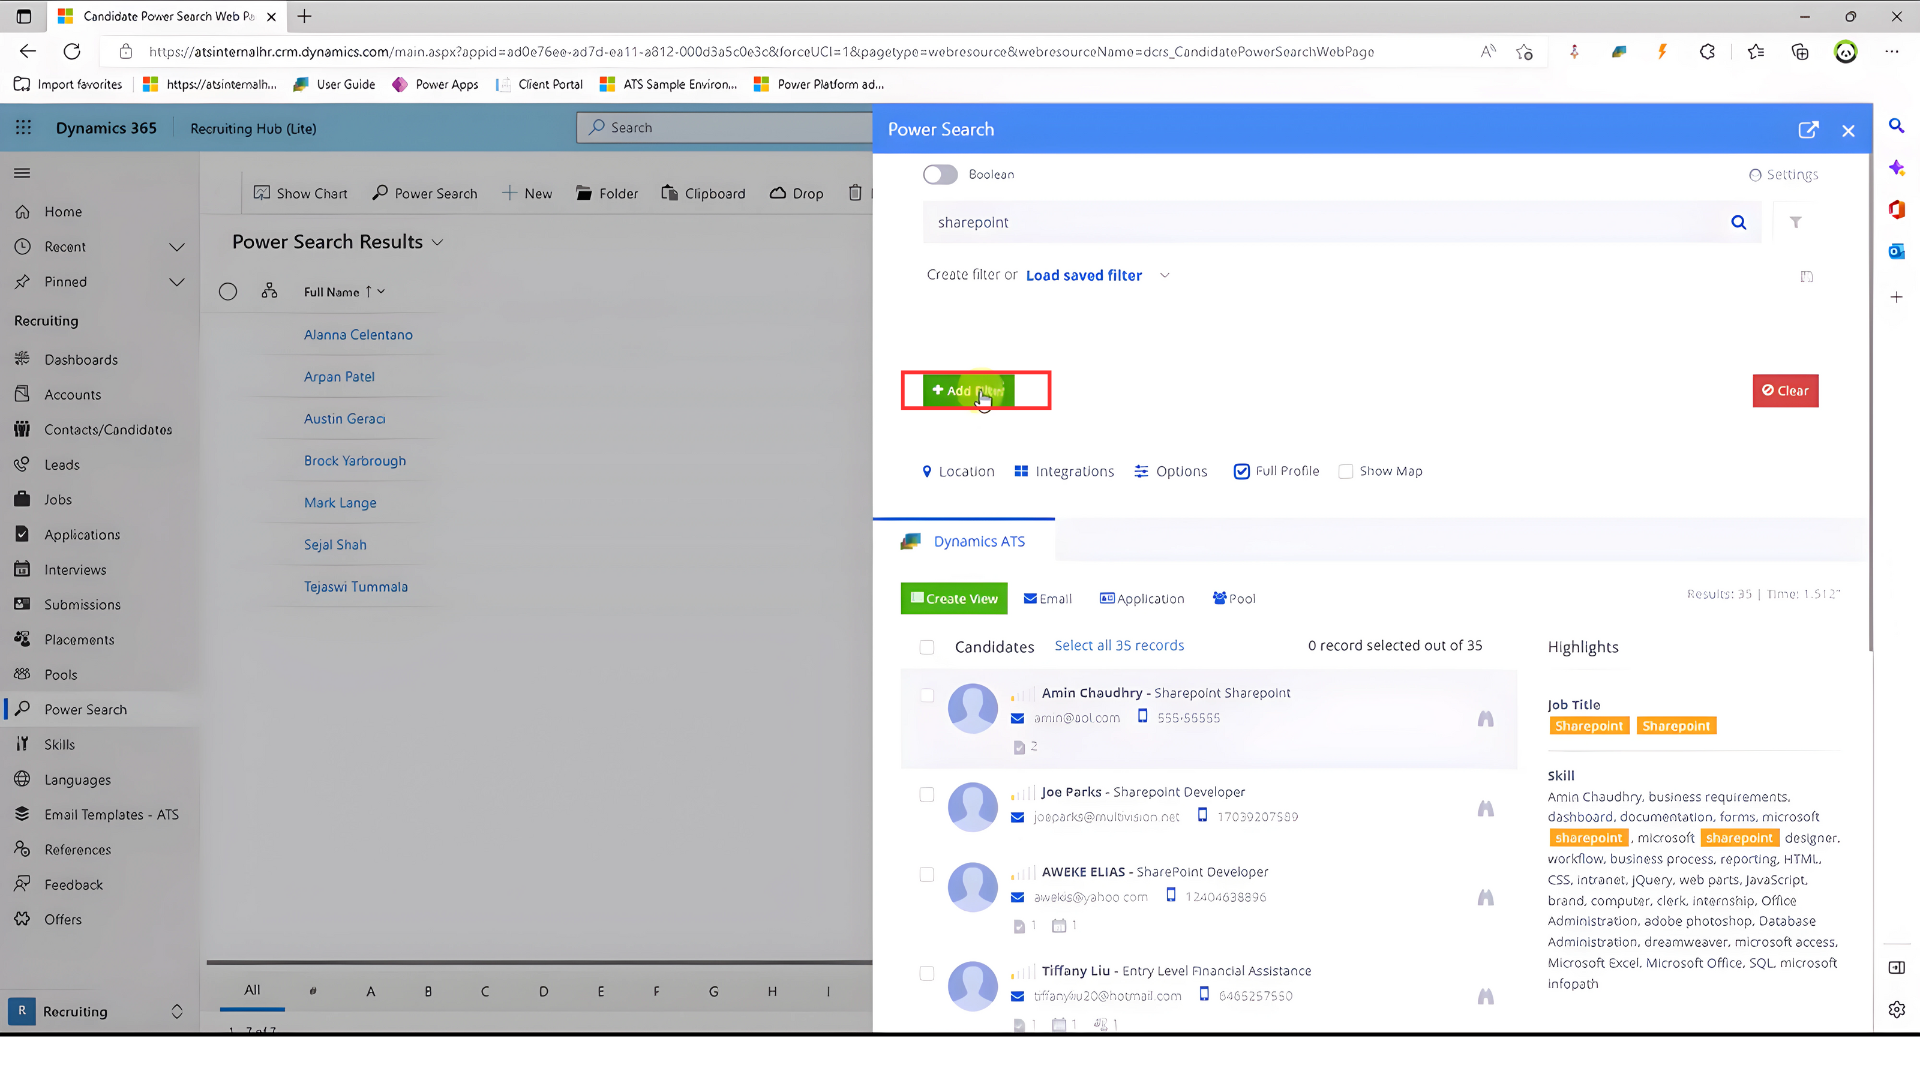
Task: Select all rows radio circle in grid header
Action: 228,292
